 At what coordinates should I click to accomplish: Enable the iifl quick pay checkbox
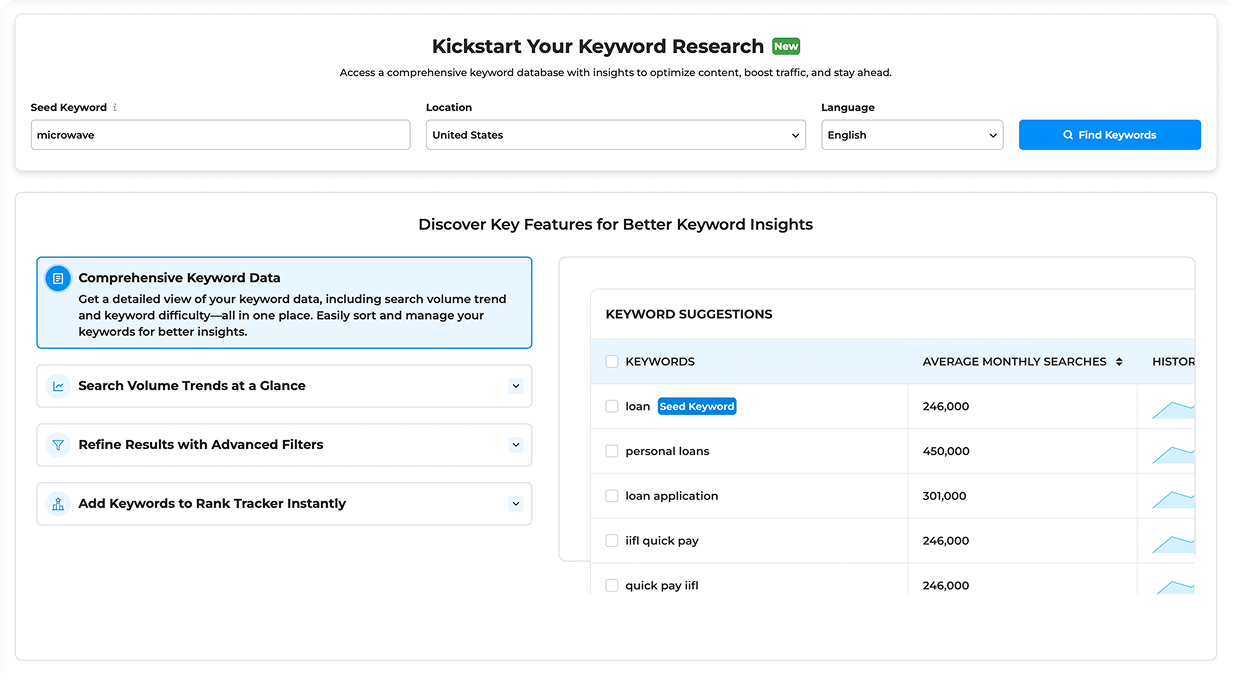(x=612, y=541)
